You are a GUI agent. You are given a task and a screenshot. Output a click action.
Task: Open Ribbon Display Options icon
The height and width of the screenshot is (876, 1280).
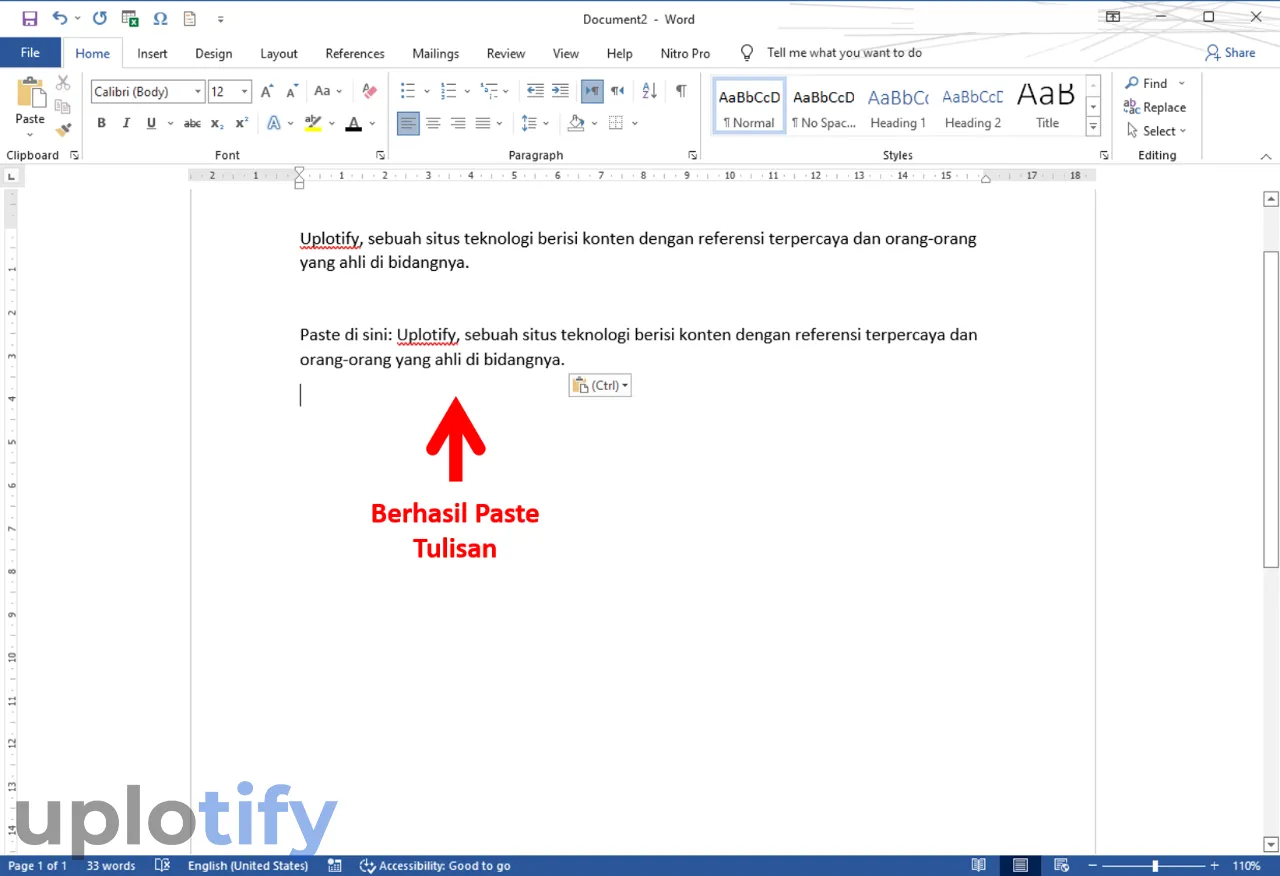[x=1113, y=17]
